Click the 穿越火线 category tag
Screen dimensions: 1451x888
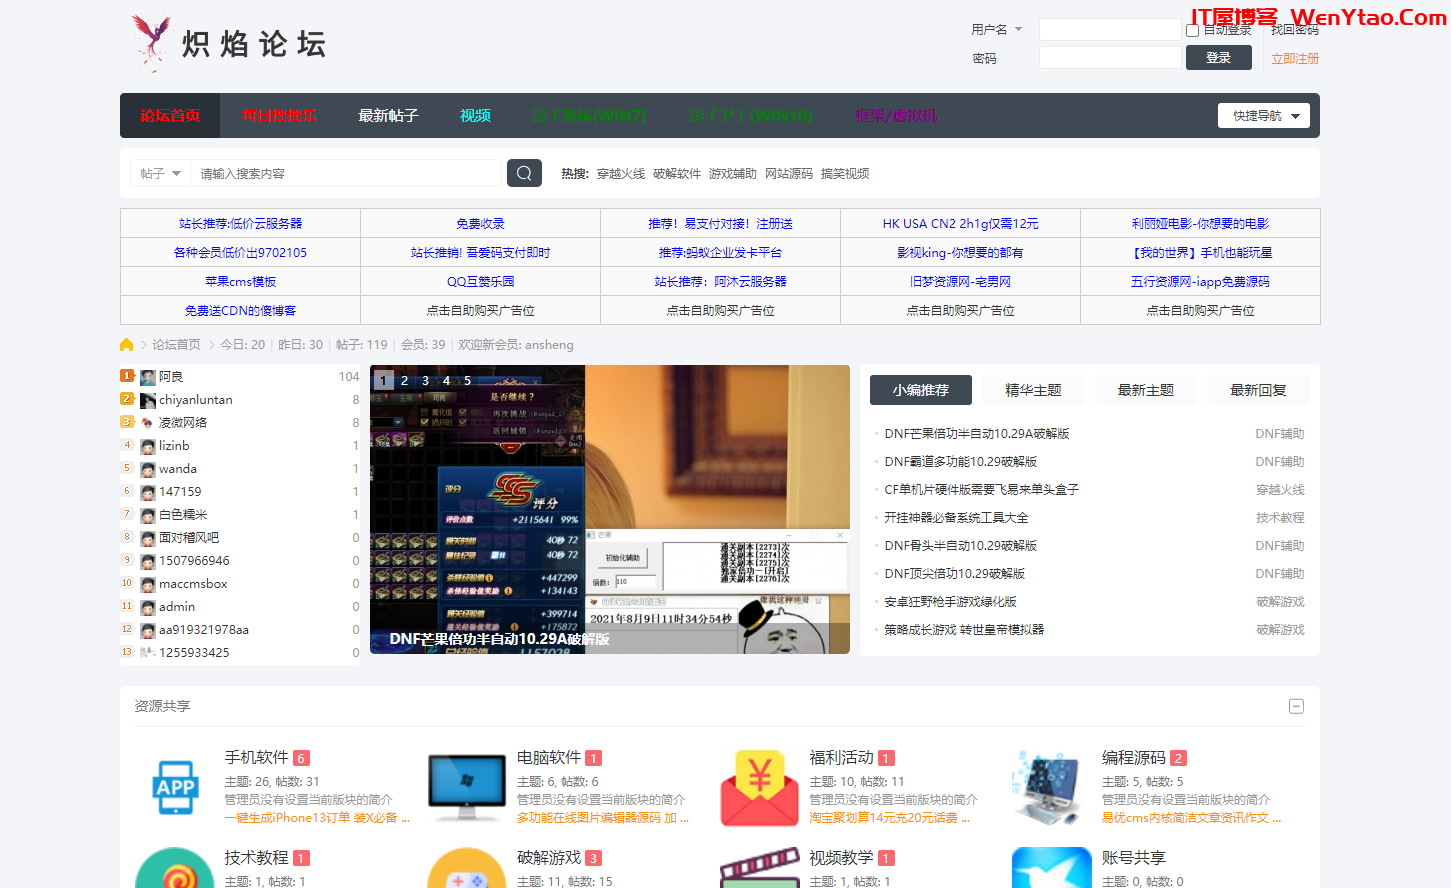coord(1280,490)
